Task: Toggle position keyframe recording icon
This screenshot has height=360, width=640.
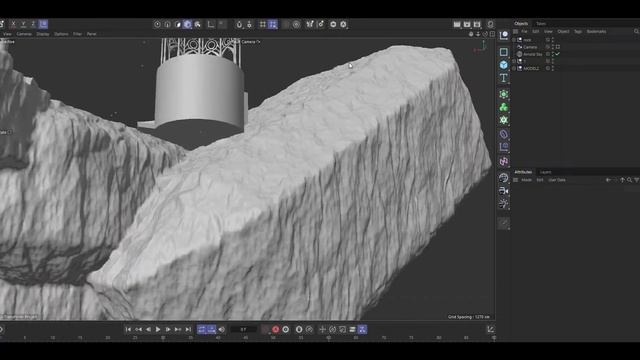Action: (x=322, y=329)
